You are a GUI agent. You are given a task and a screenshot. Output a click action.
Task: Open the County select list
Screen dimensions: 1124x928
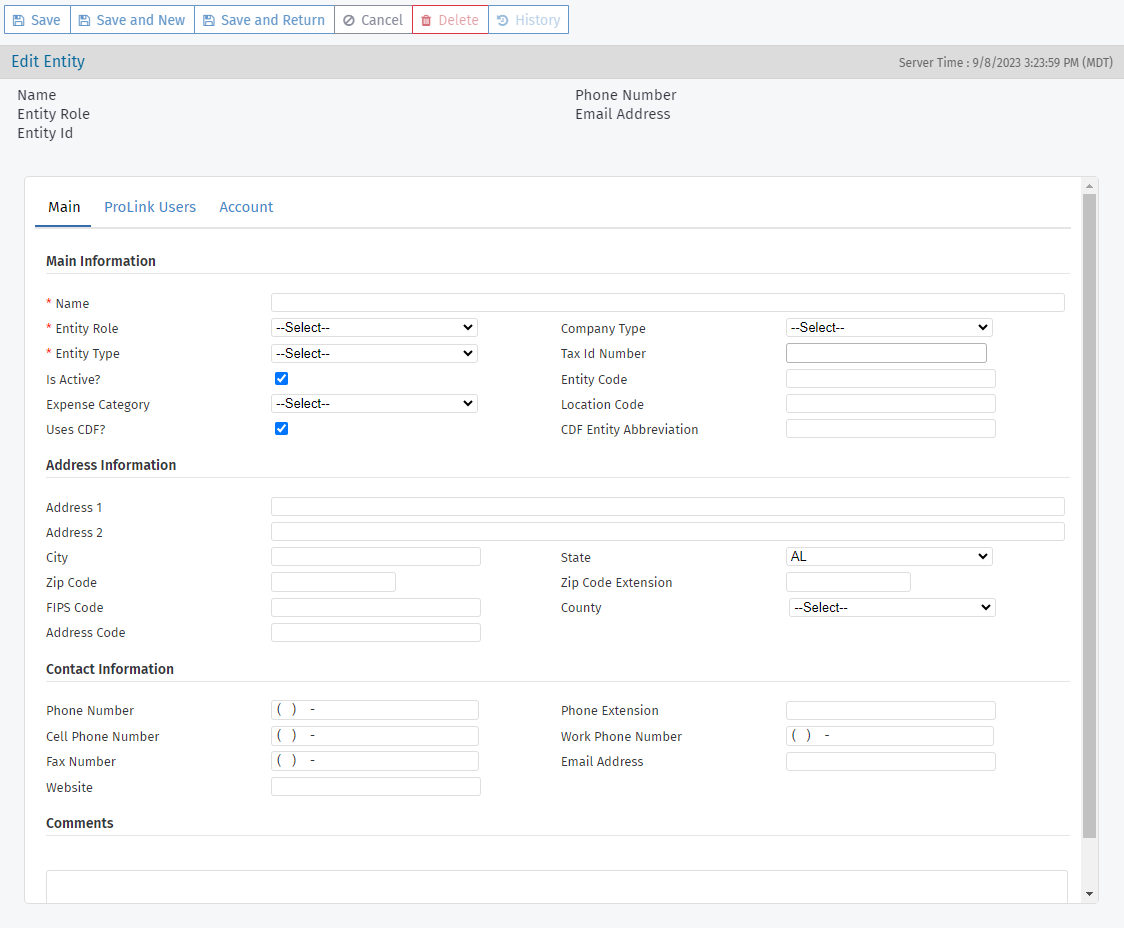[892, 608]
